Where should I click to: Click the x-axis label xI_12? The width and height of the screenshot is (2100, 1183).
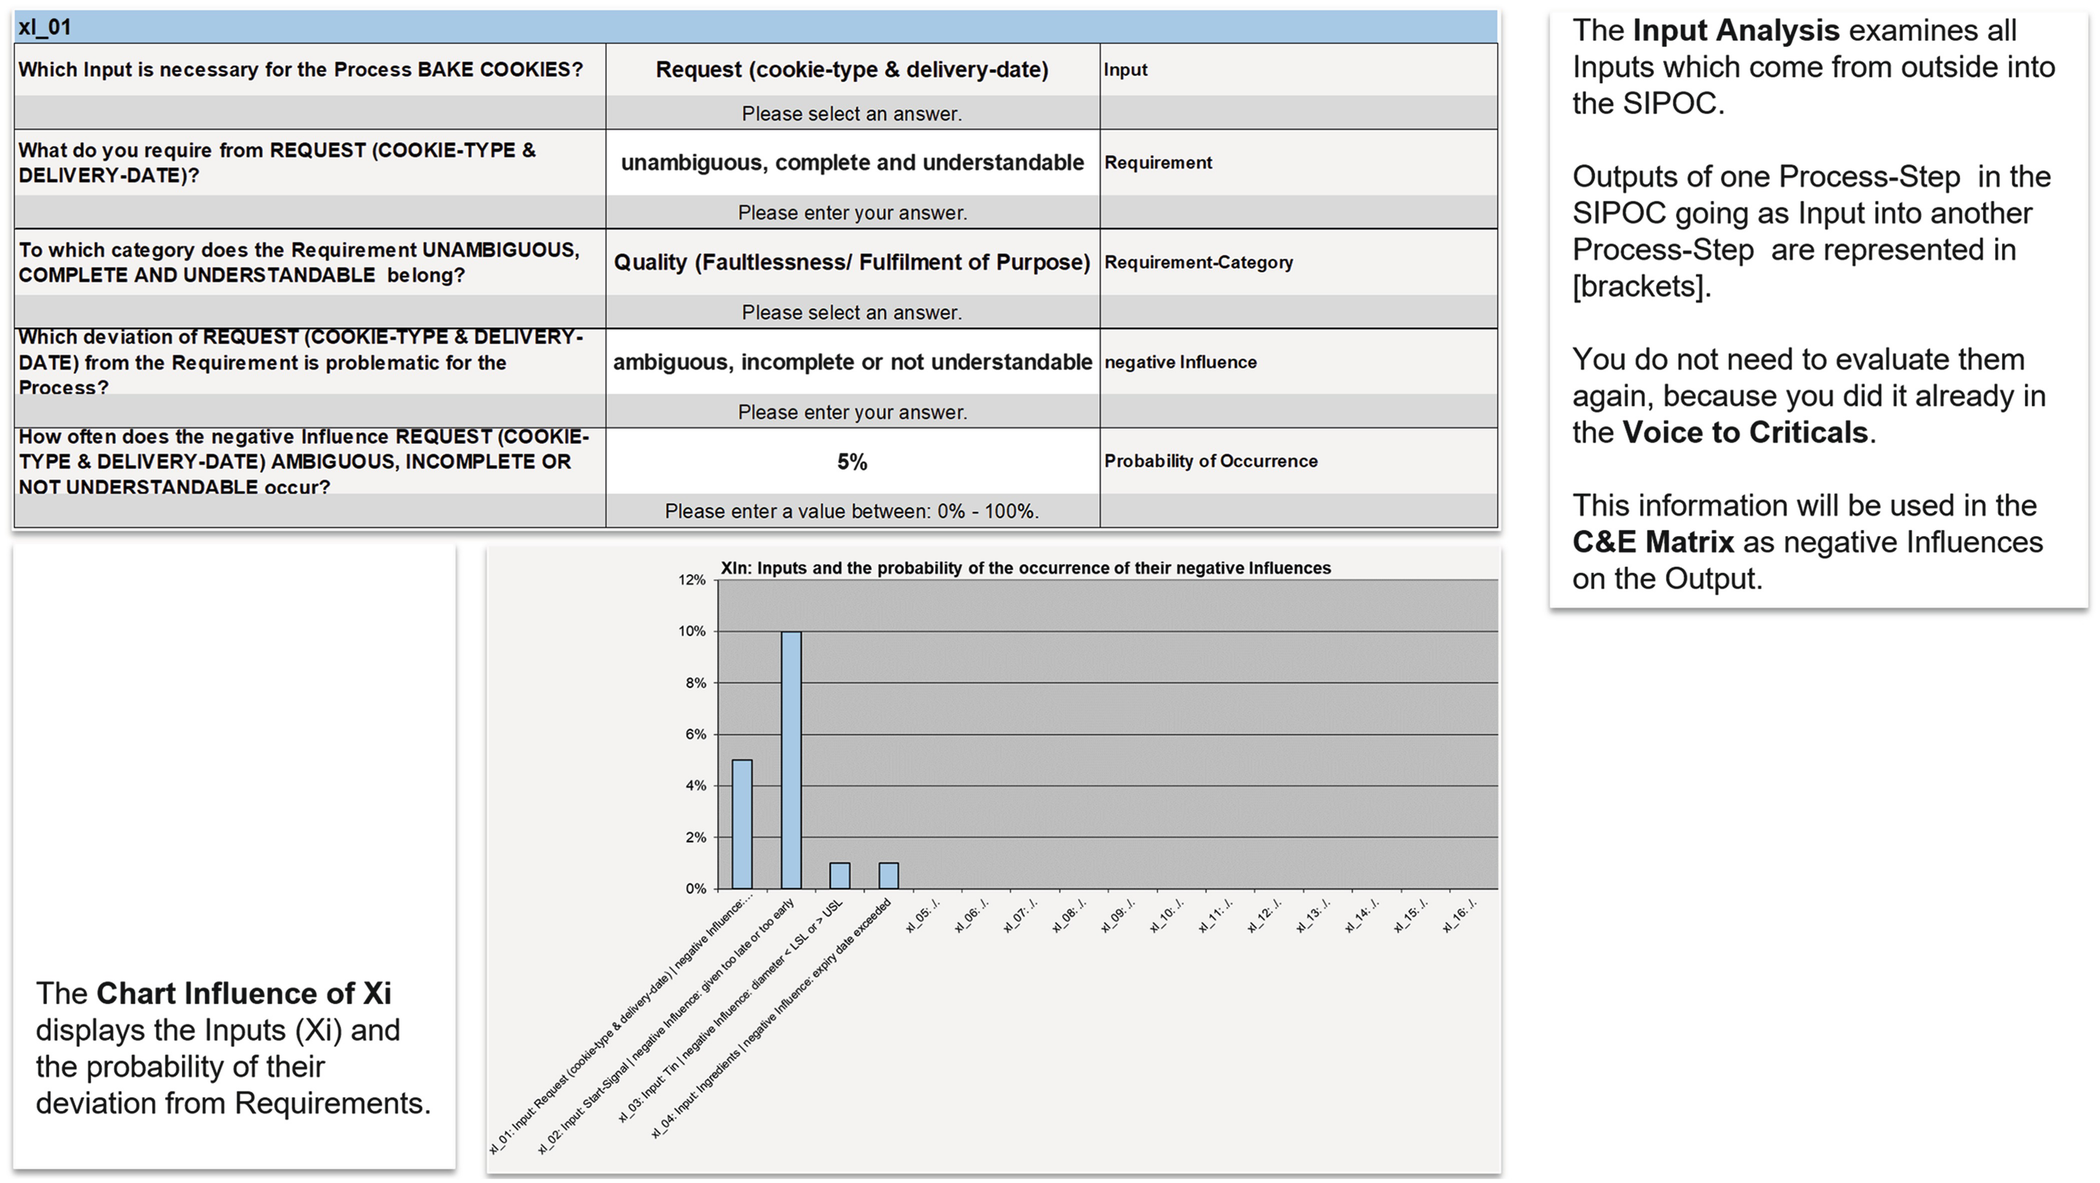coord(1265,915)
